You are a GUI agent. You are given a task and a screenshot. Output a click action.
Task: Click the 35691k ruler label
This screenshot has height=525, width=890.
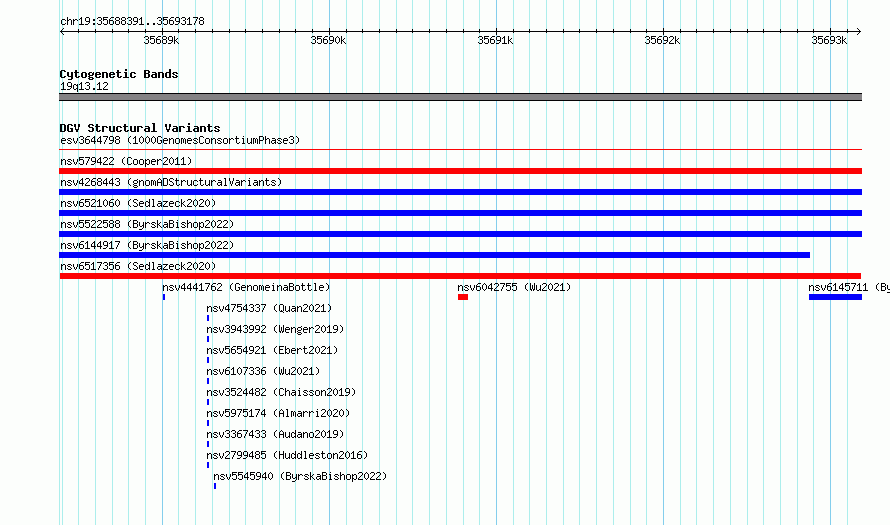tap(495, 40)
